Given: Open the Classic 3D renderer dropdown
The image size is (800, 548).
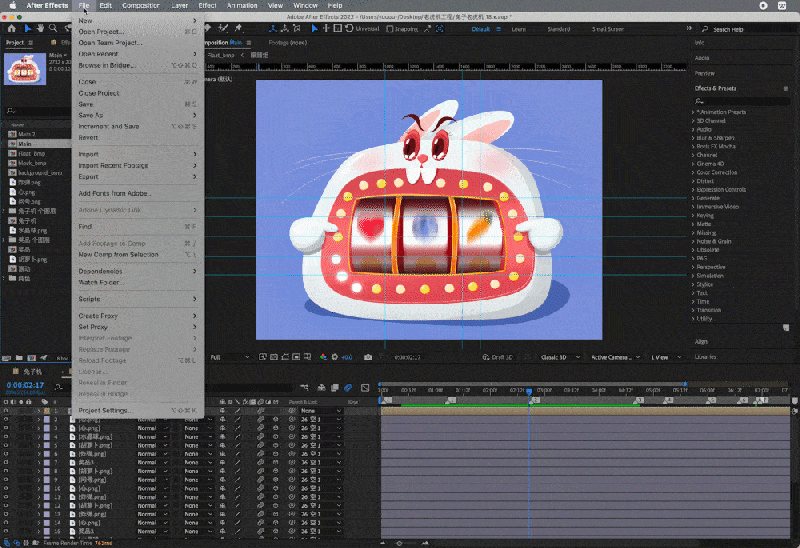Looking at the screenshot, I should 560,357.
